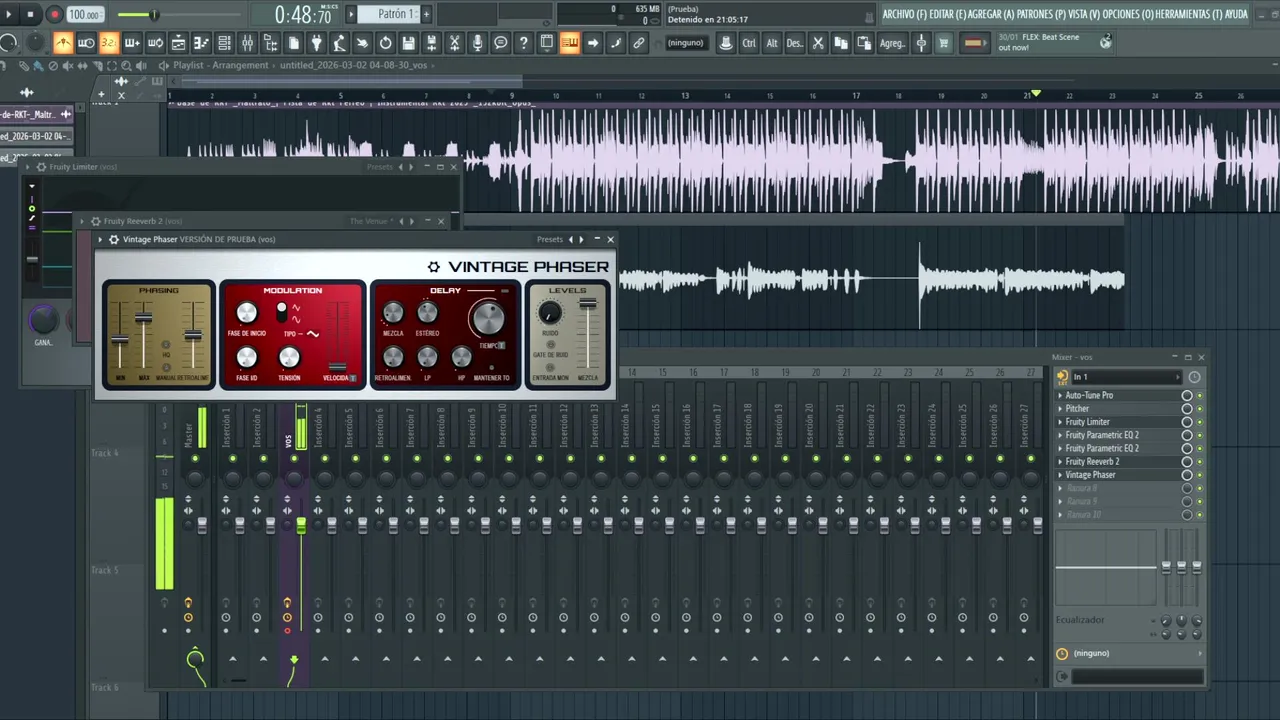Viewport: 1280px width, 720px height.
Task: Open the OPCIONES (O) menu
Action: click(1128, 14)
